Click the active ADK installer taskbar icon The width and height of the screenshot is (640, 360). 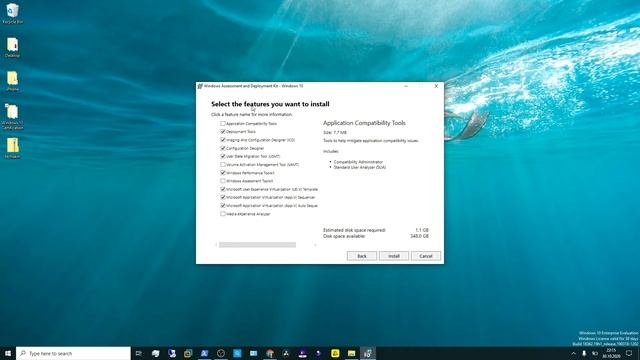click(x=368, y=353)
